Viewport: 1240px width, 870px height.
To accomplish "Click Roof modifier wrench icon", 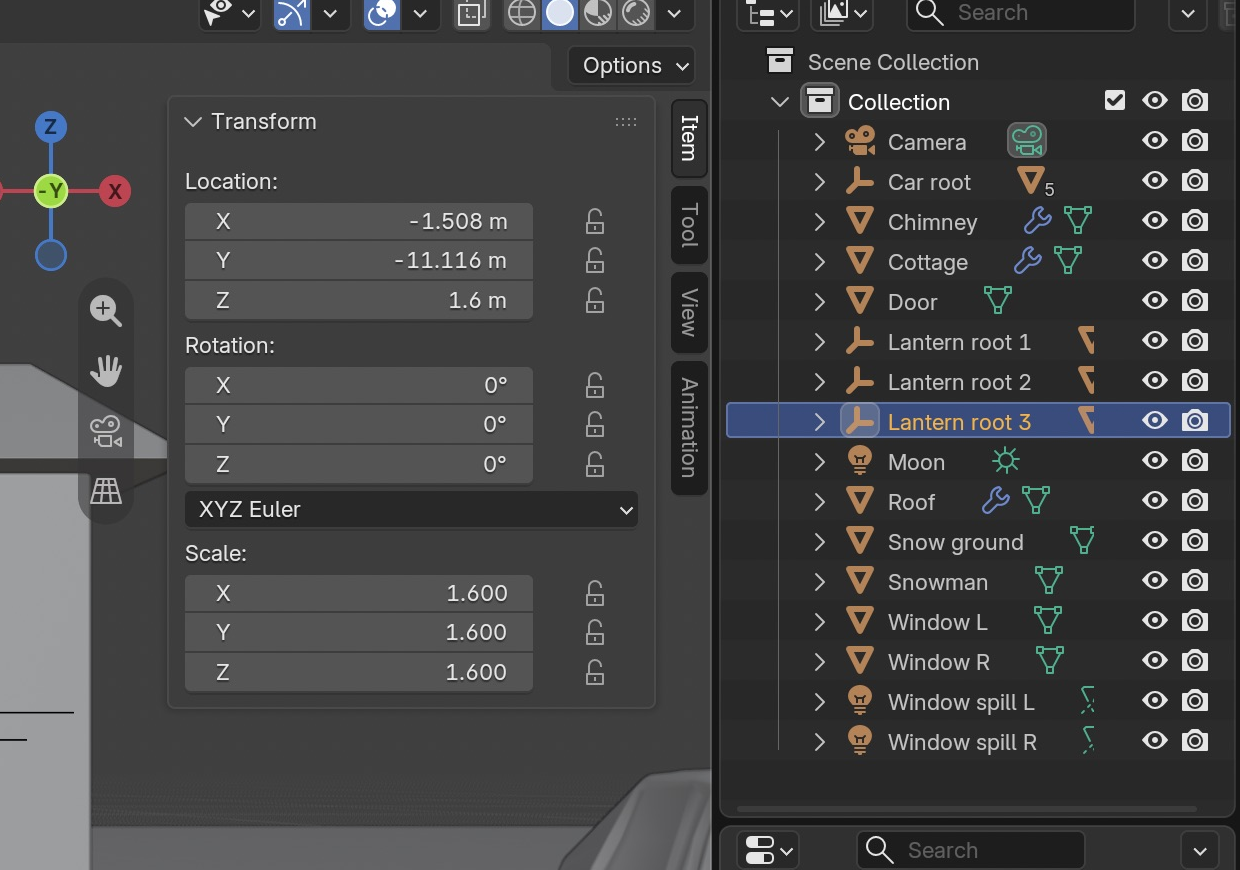I will coord(995,501).
